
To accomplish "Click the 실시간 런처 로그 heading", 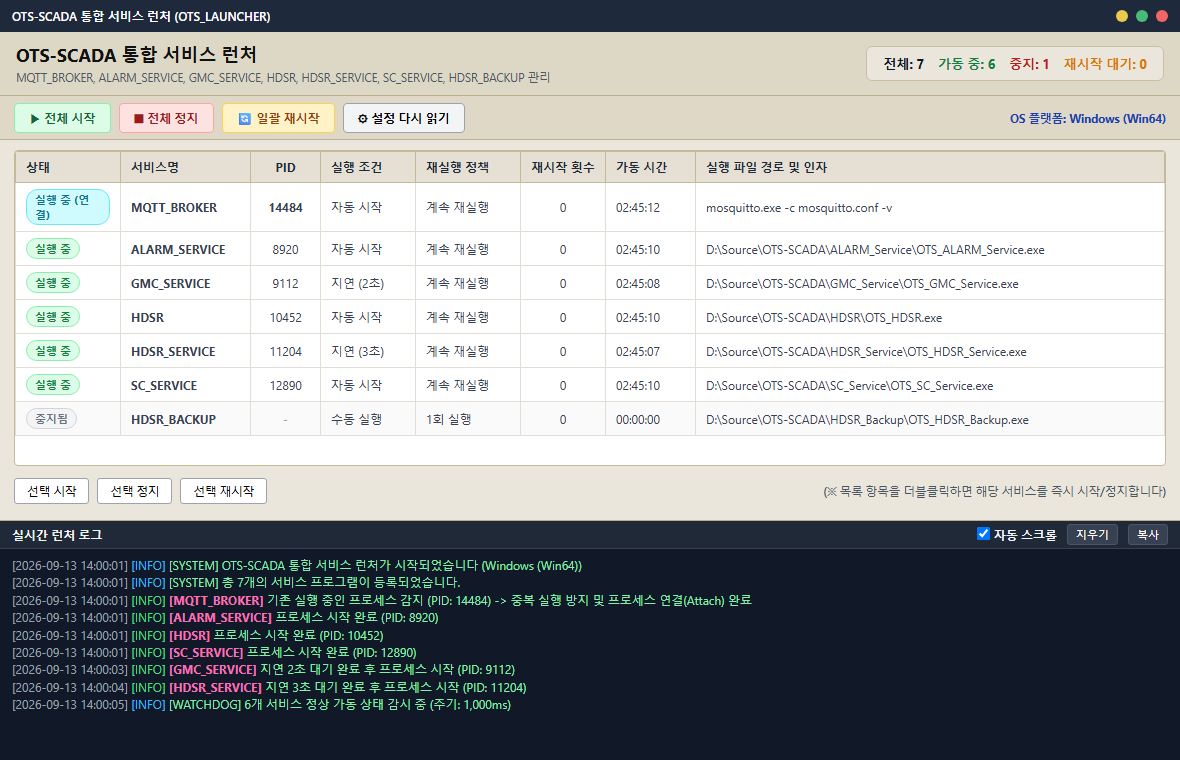I will point(57,535).
